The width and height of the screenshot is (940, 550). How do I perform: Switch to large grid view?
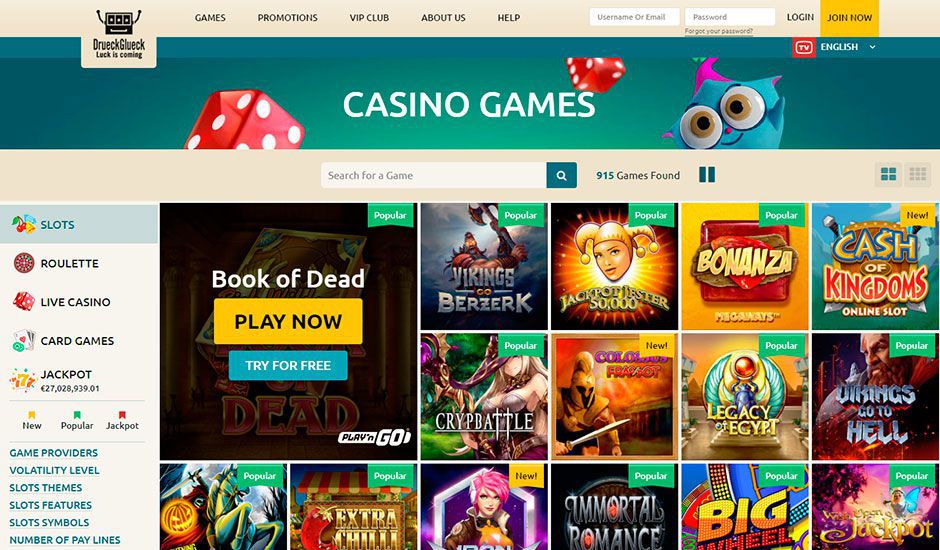[888, 175]
